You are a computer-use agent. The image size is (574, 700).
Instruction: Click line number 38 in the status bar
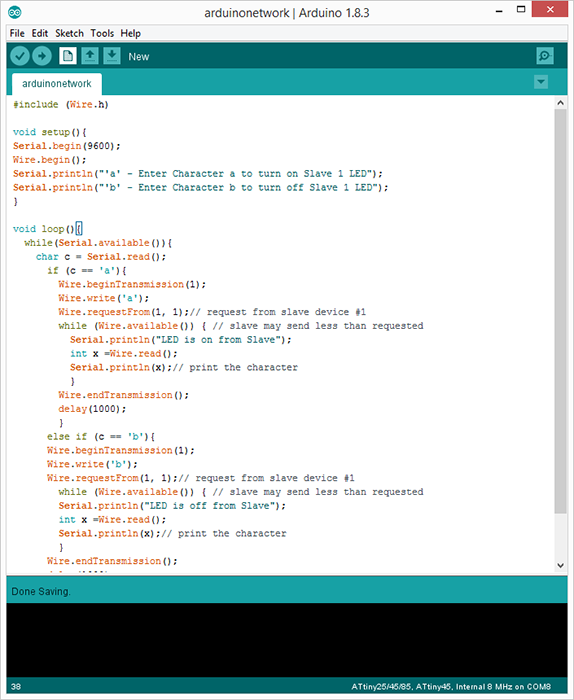[16, 687]
